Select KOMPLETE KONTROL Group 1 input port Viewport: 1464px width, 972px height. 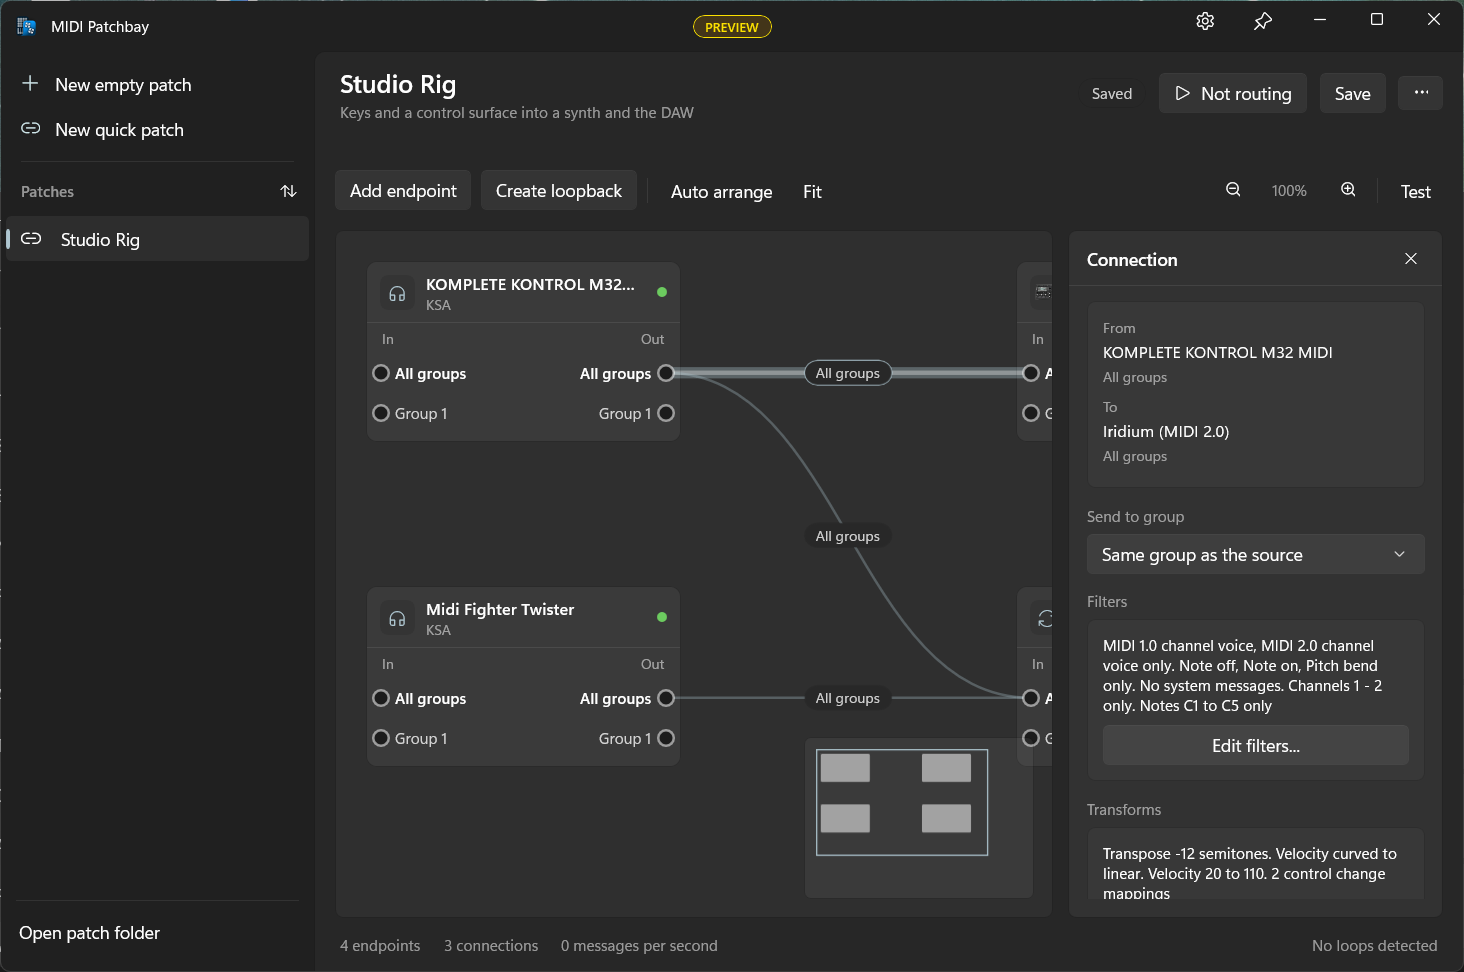click(x=381, y=413)
